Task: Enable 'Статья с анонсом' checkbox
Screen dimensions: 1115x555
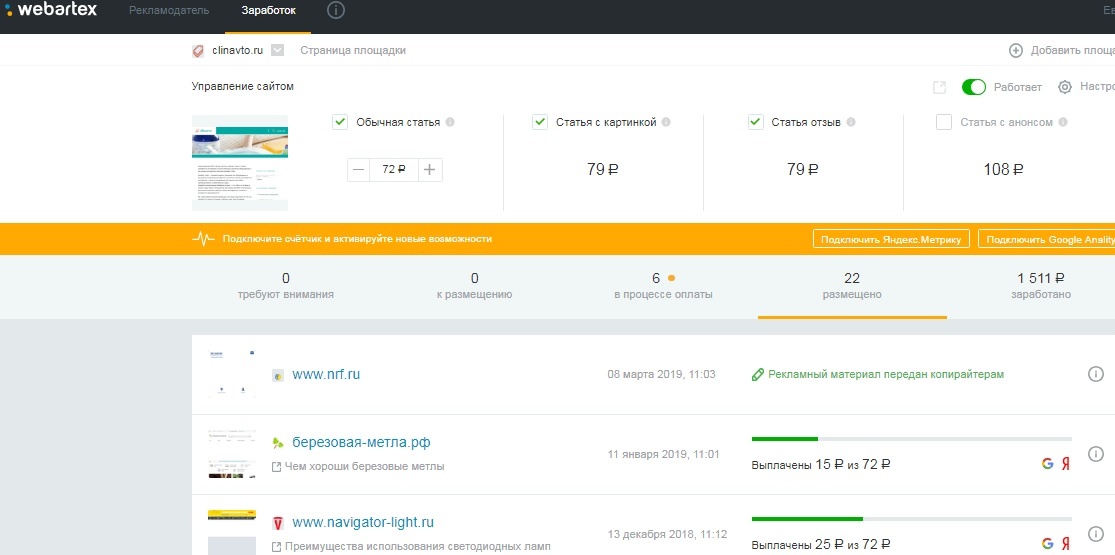Action: [x=944, y=122]
